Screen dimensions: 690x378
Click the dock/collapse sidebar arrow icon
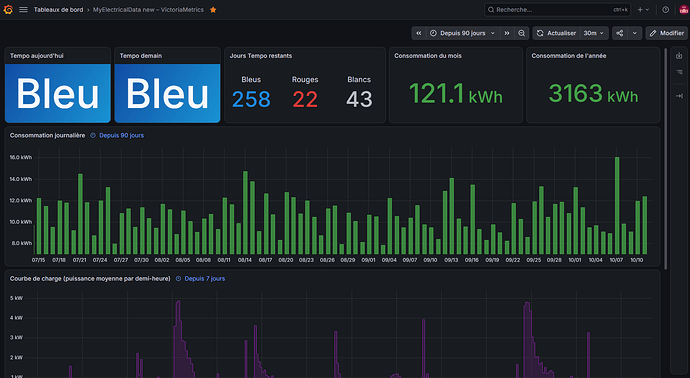(679, 95)
